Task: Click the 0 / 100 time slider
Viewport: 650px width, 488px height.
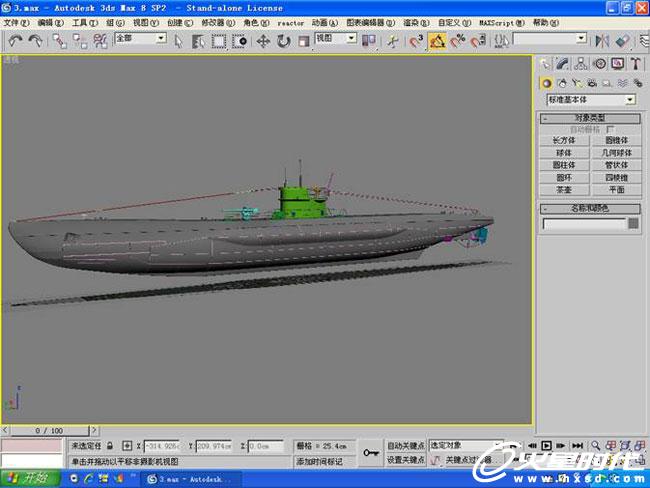Action: click(x=49, y=430)
